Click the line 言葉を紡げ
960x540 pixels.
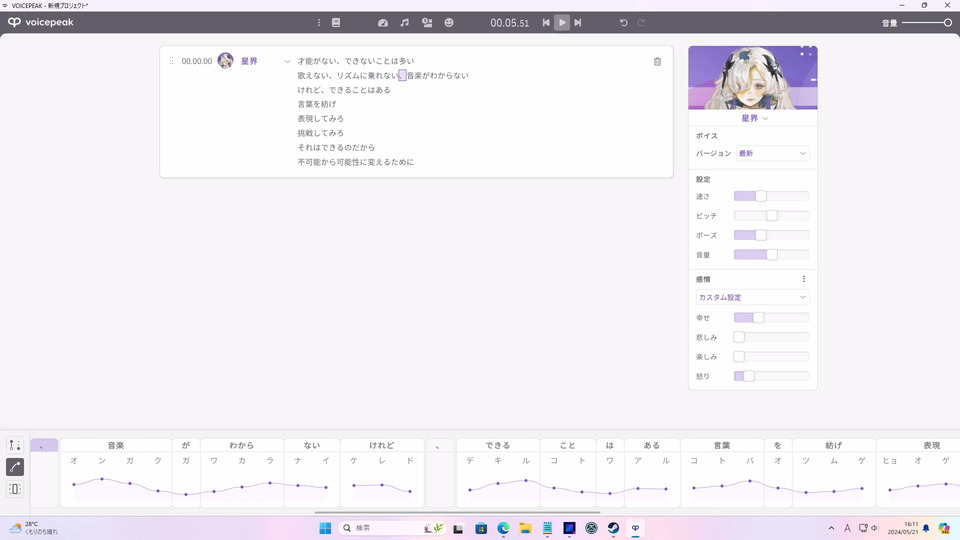coord(317,104)
